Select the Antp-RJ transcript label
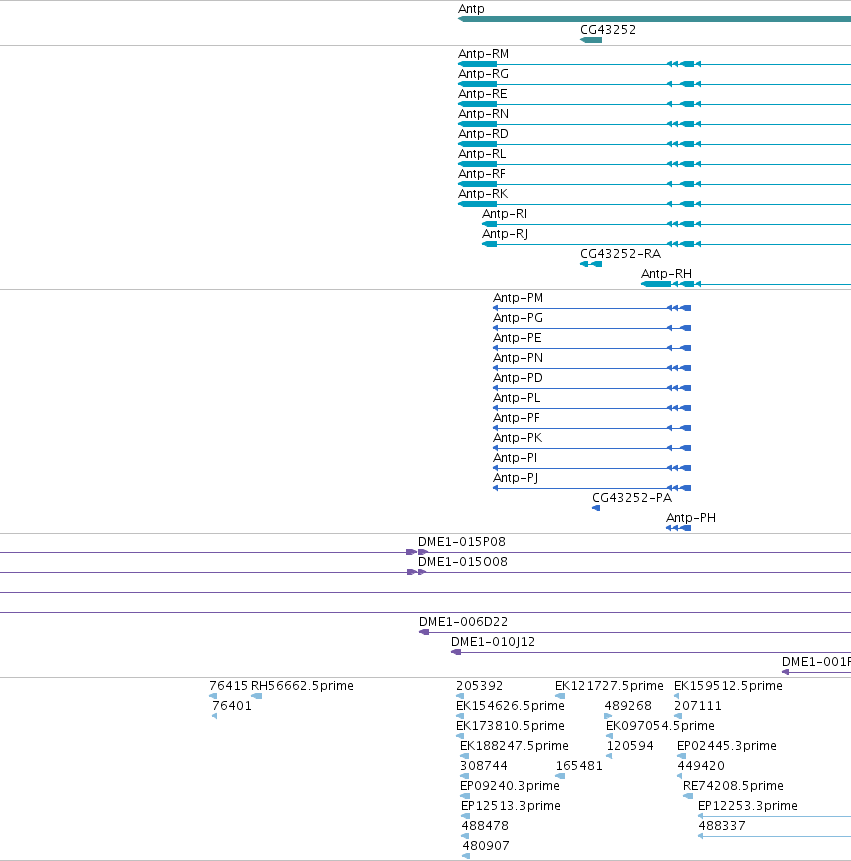This screenshot has width=851, height=861. (x=505, y=234)
